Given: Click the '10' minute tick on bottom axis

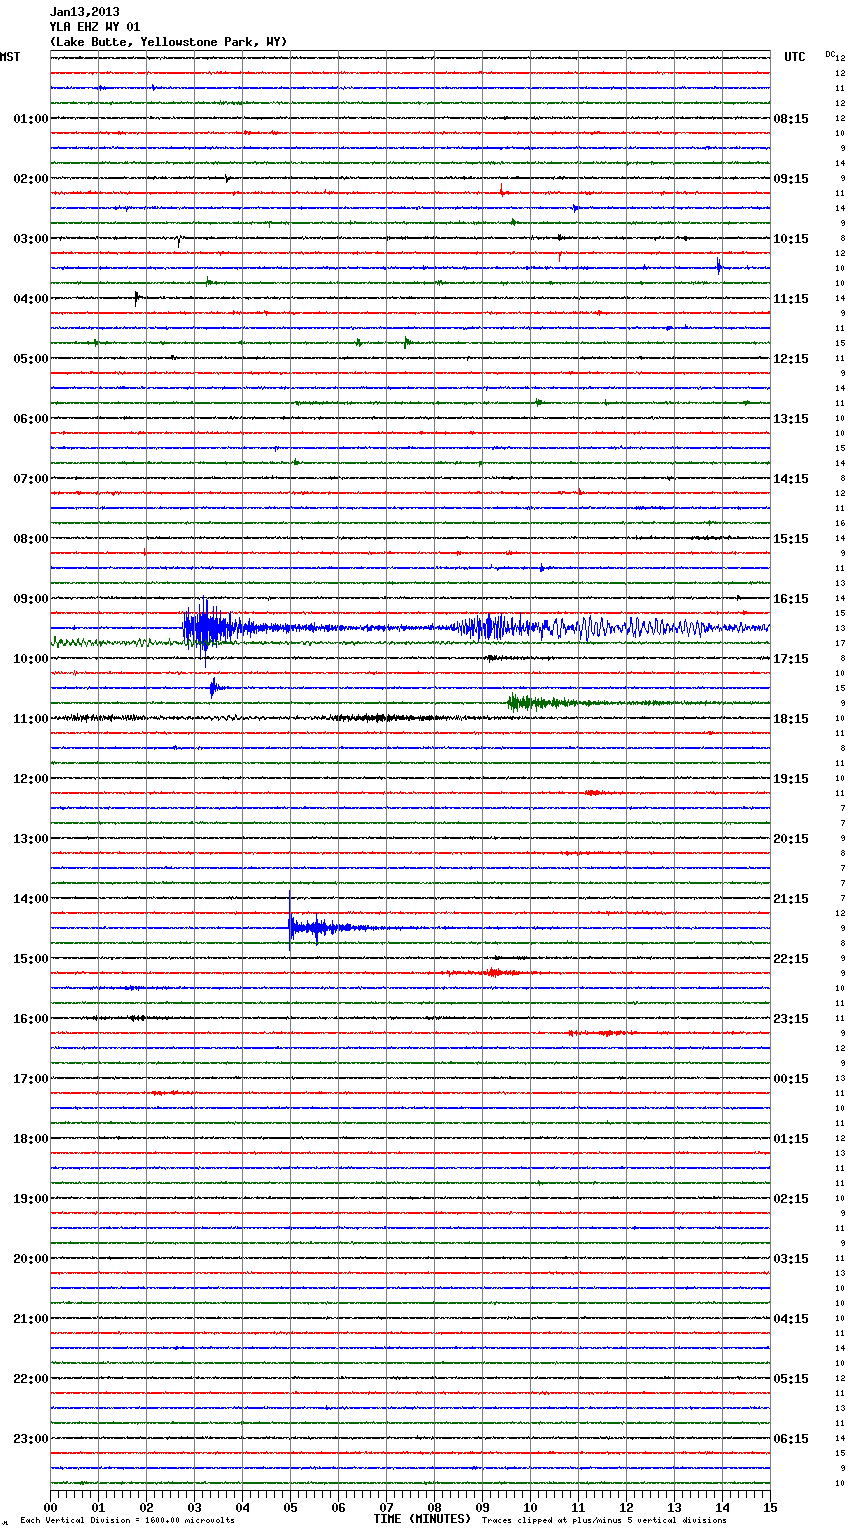Looking at the screenshot, I should (x=530, y=1507).
